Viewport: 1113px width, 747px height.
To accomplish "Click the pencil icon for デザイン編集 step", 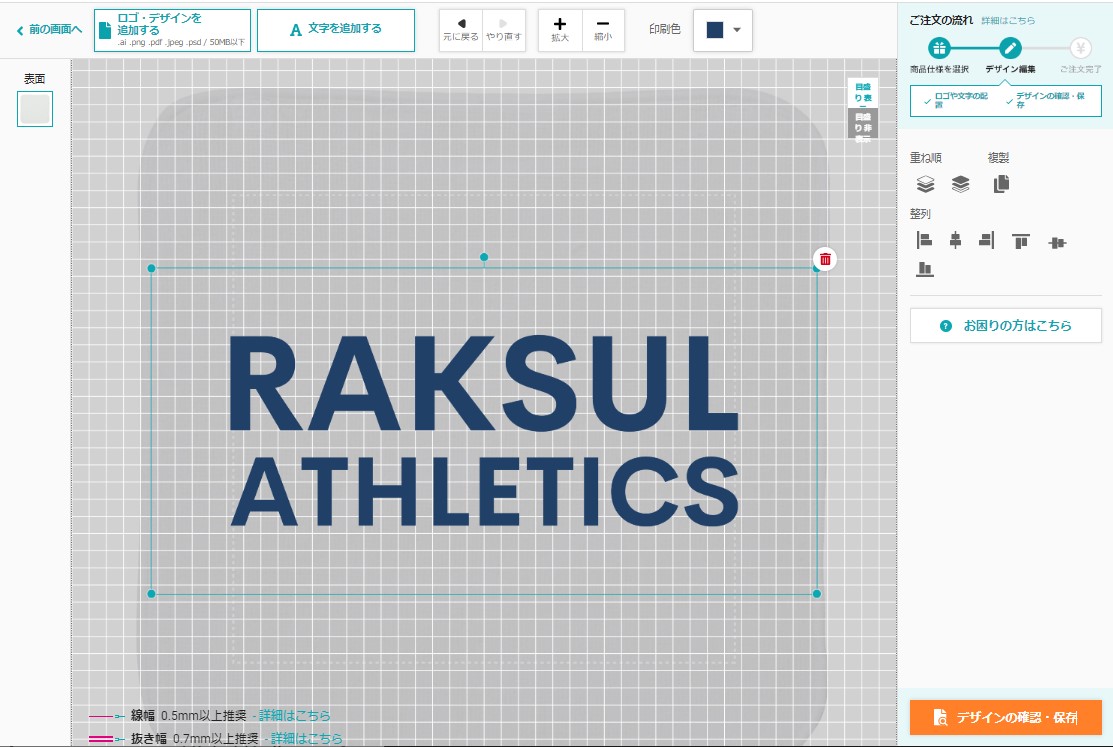I will point(1009,48).
